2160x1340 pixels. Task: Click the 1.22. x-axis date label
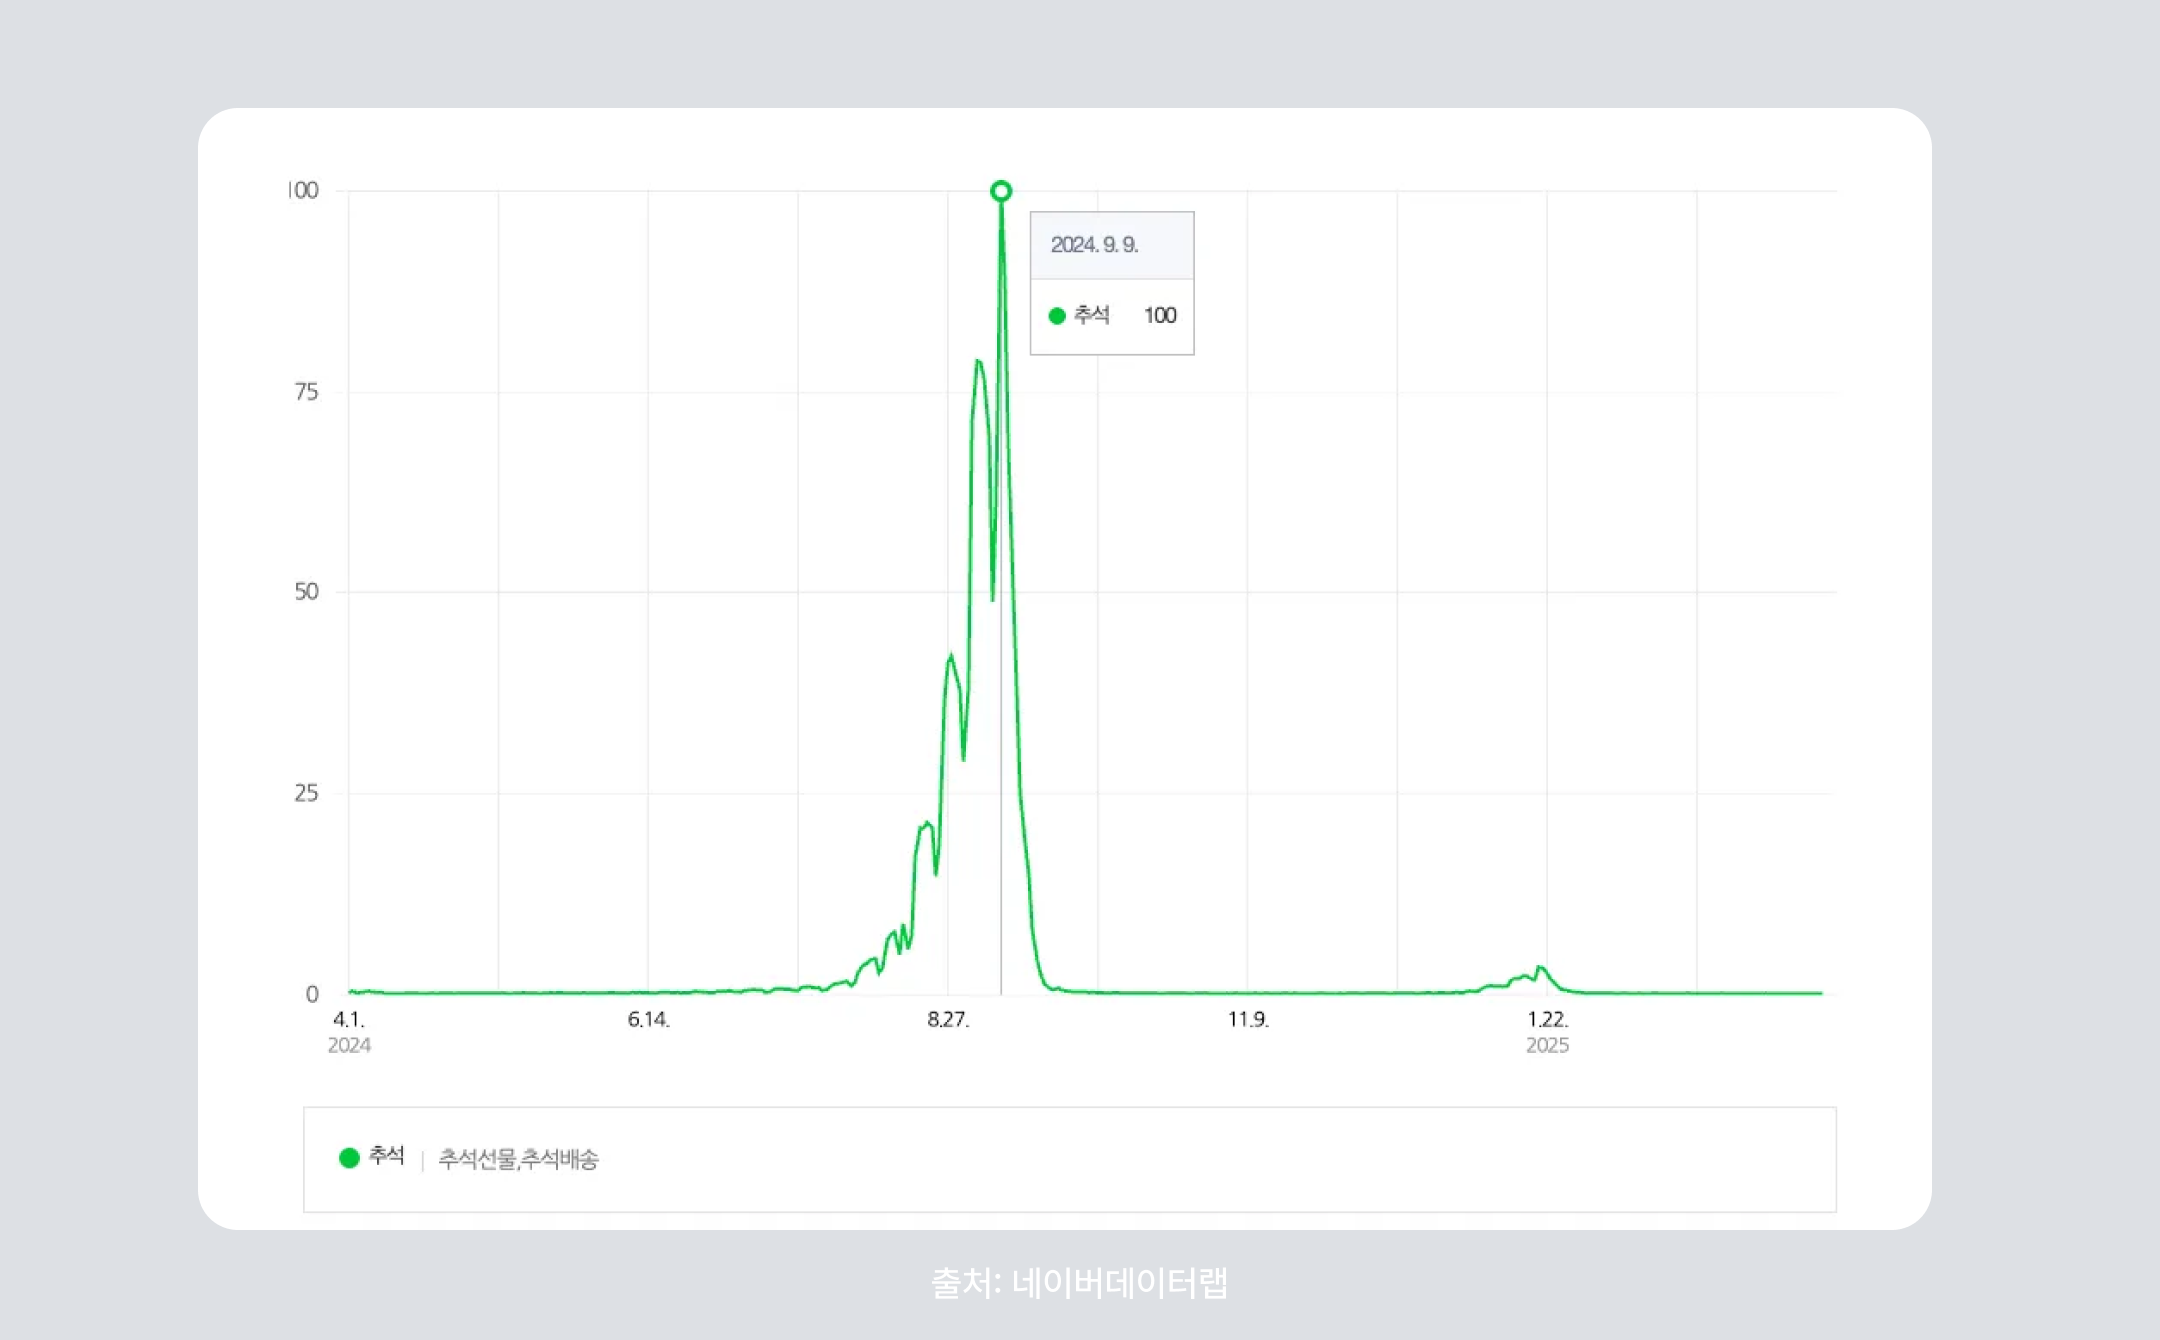point(1547,1019)
